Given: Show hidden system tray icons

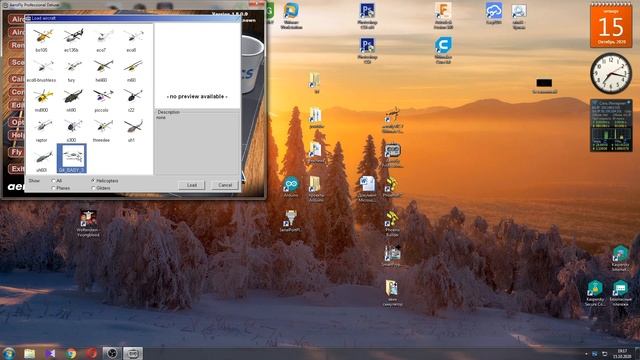Looking at the screenshot, I should coord(586,353).
